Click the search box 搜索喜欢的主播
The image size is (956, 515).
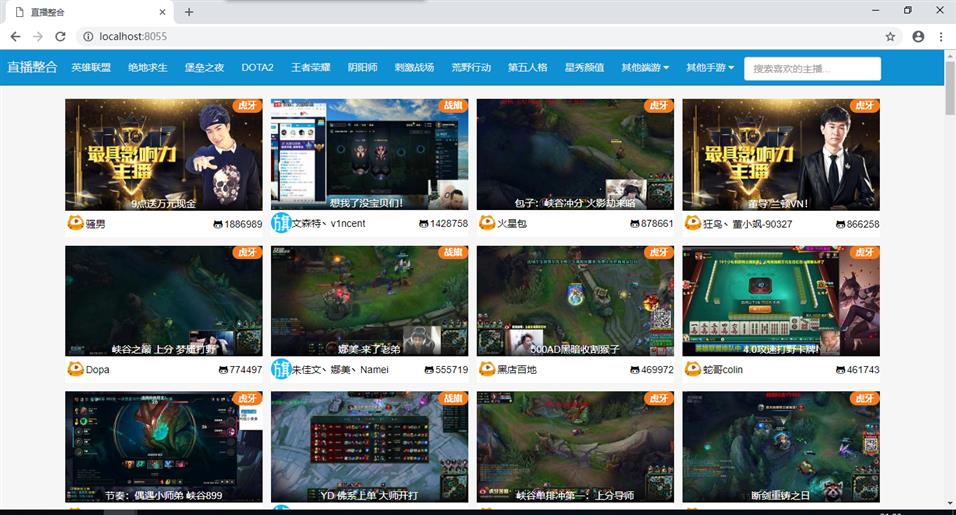812,68
